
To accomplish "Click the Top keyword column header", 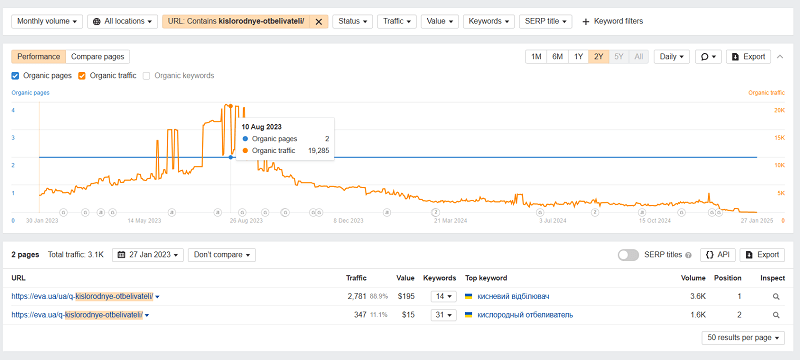I will click(x=486, y=278).
